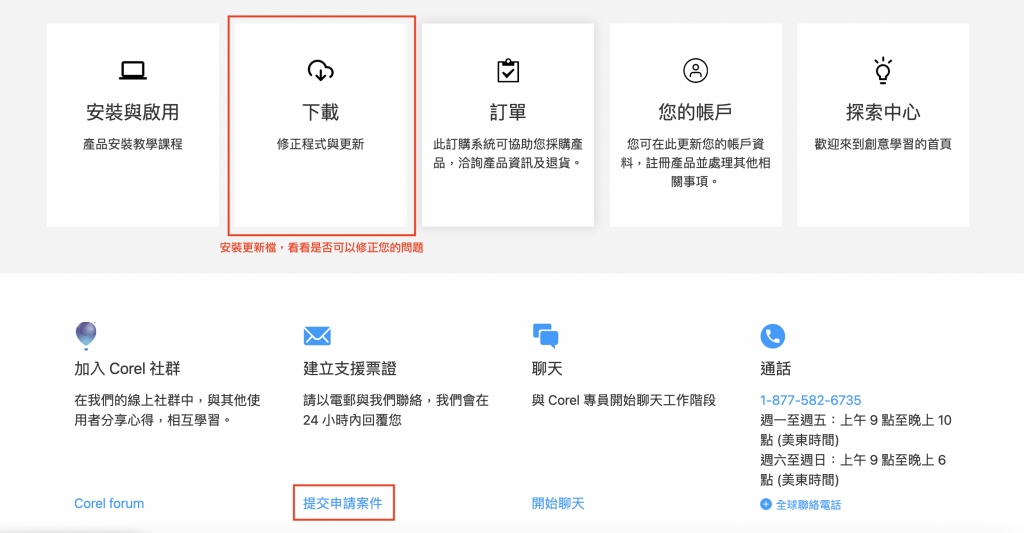Screen dimensions: 1024x533
Task: Click the clipboard checkmark icon for 訂單
Action: [x=508, y=71]
